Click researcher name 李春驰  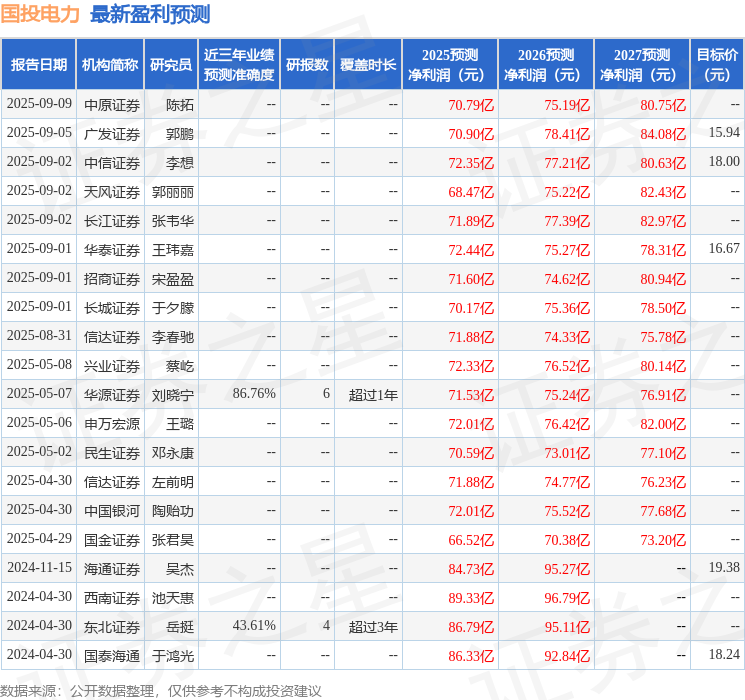tap(173, 337)
